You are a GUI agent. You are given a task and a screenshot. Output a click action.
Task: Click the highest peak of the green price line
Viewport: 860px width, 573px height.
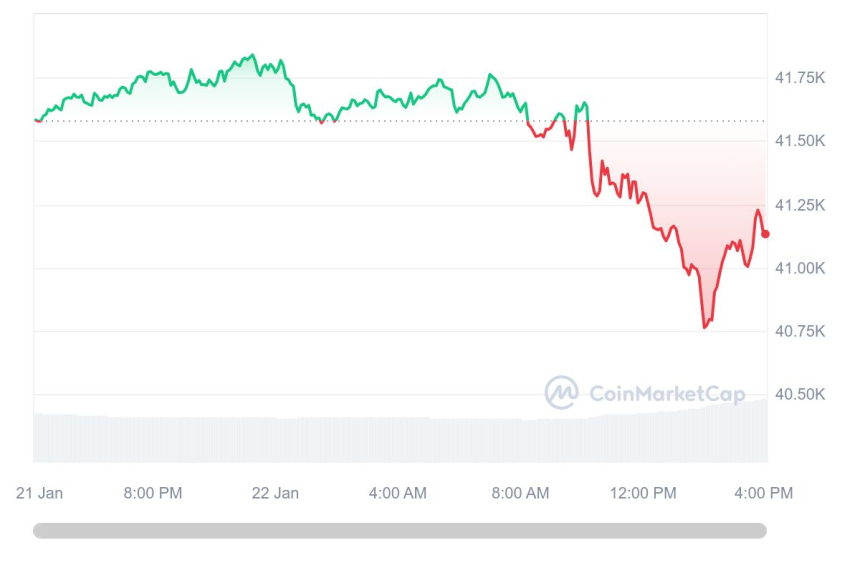click(x=253, y=55)
